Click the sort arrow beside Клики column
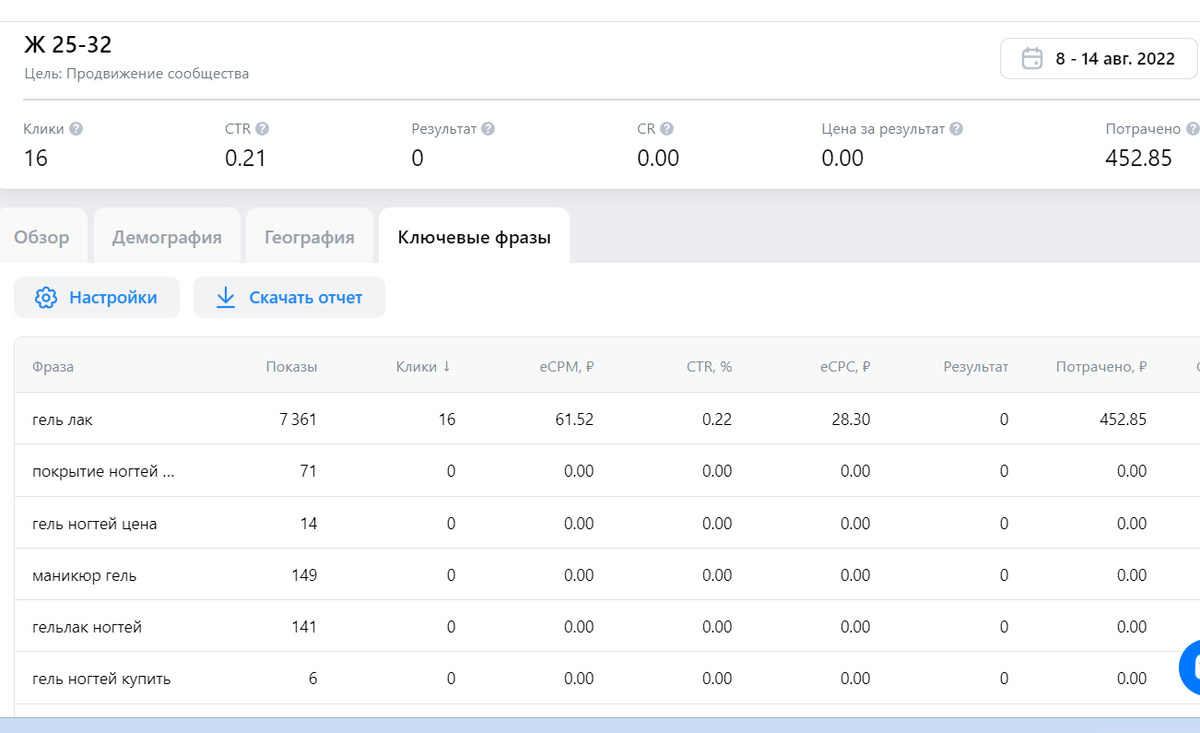The height and width of the screenshot is (733, 1200). (446, 367)
